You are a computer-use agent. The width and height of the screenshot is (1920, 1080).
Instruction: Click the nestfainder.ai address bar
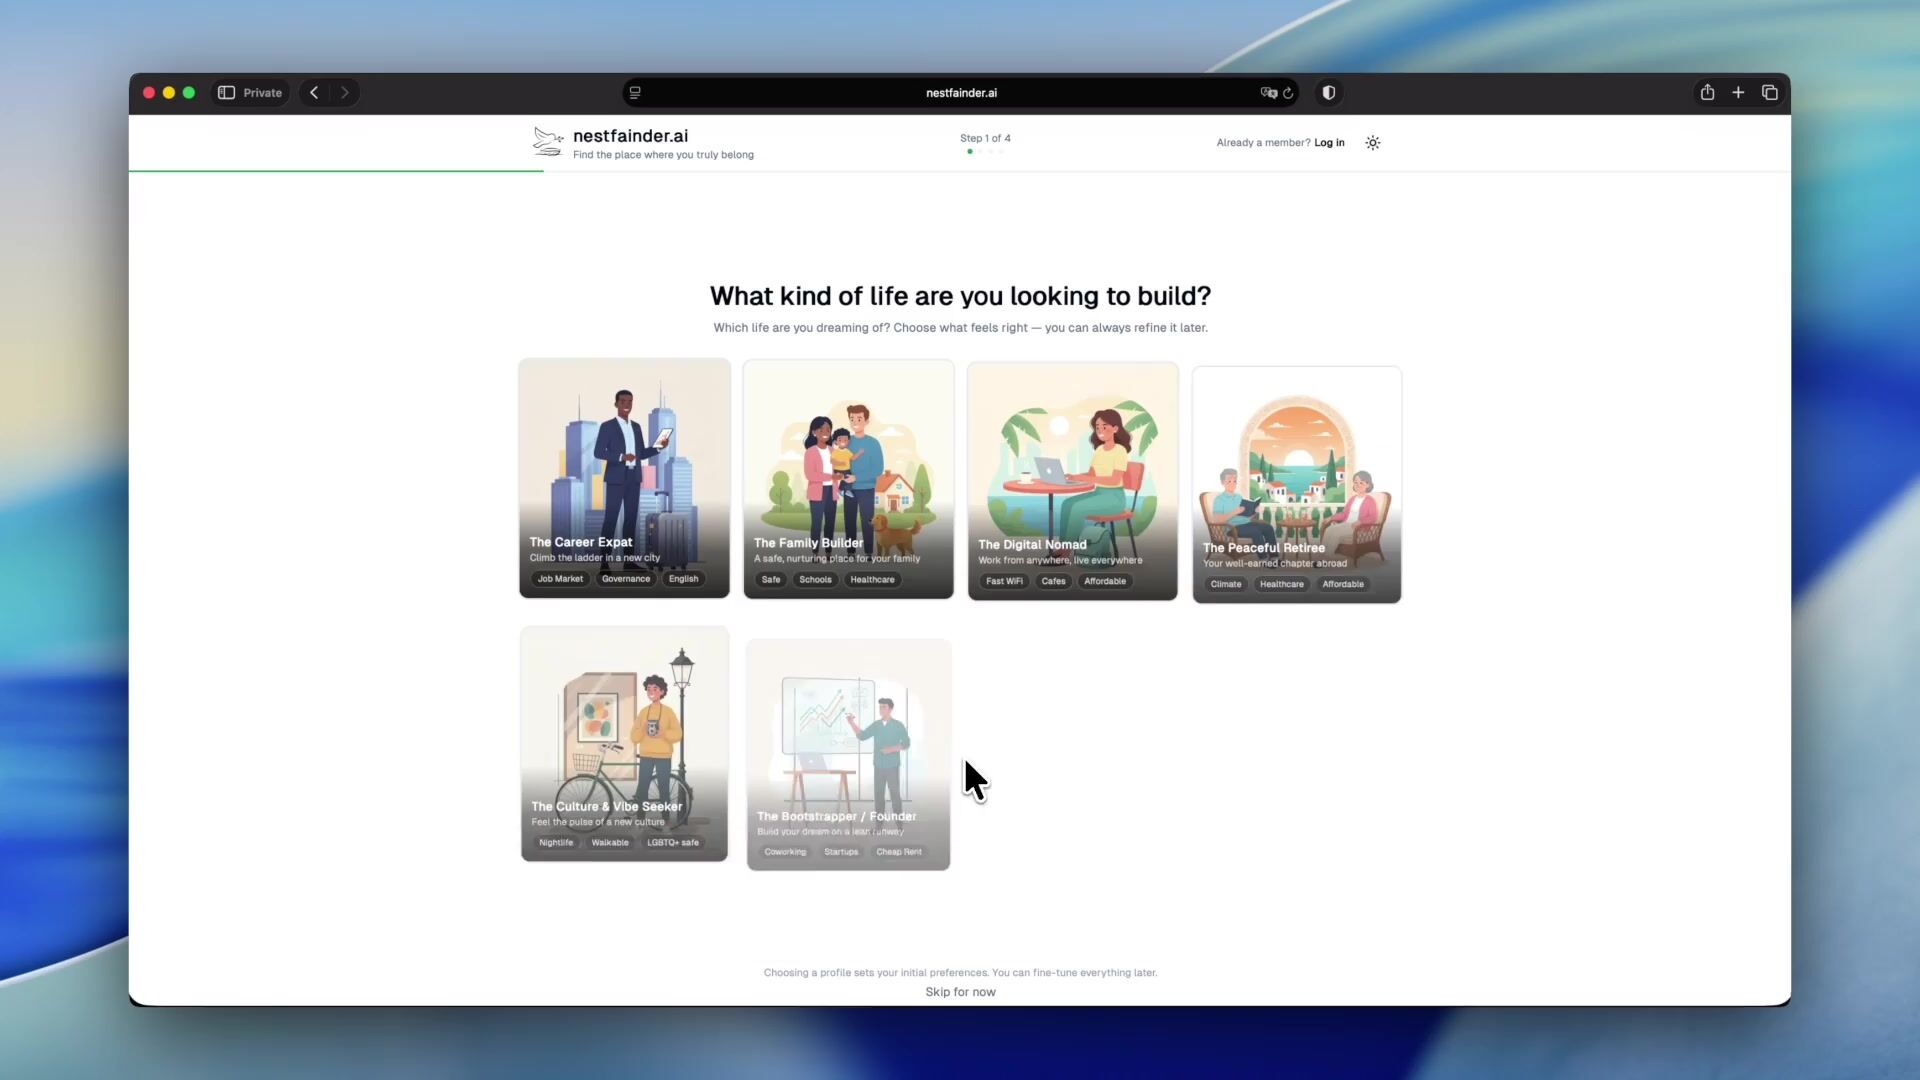point(960,92)
